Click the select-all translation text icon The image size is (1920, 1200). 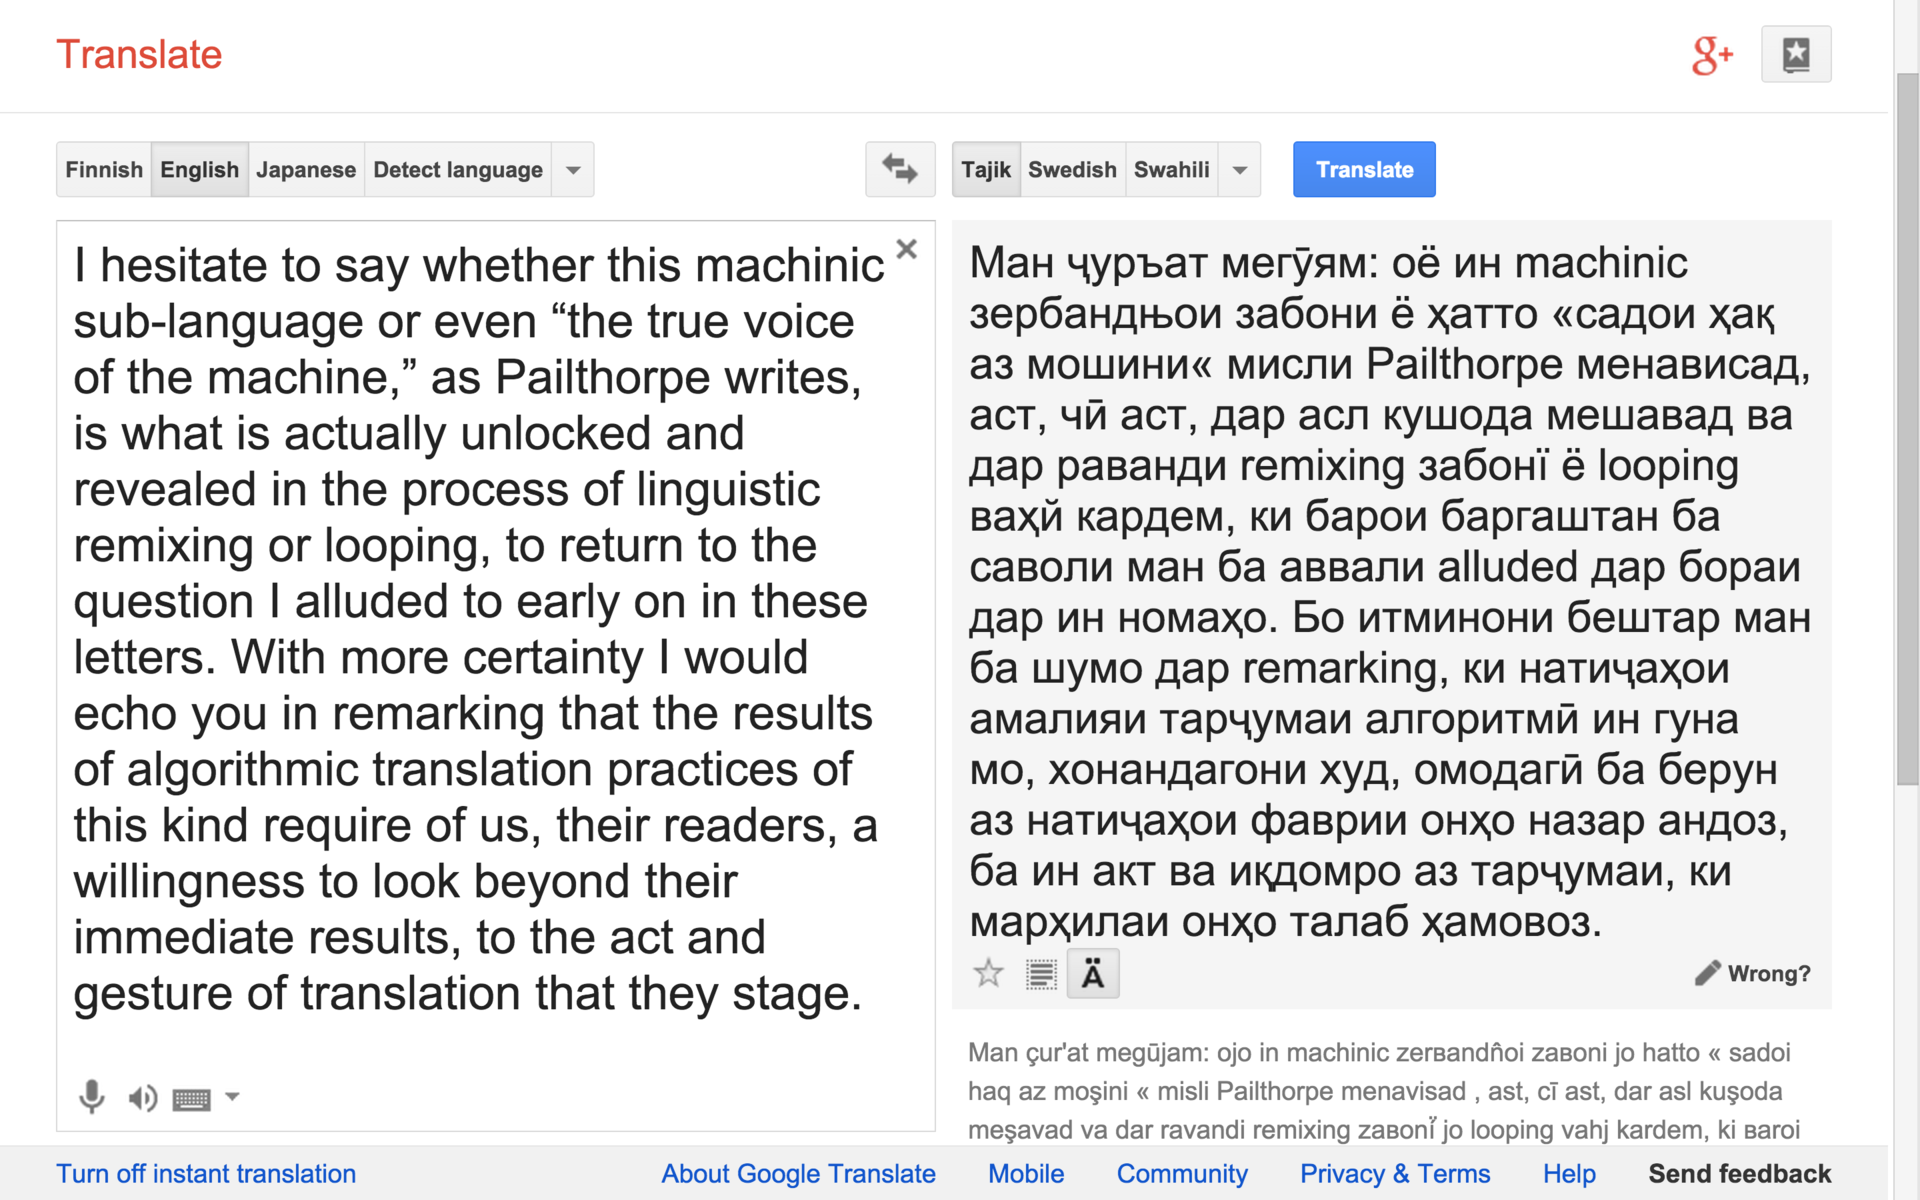(x=1041, y=973)
